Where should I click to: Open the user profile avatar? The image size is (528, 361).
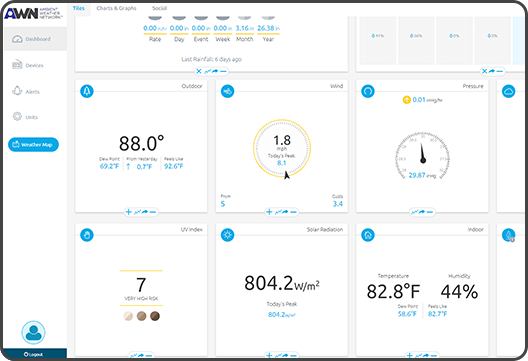pyautogui.click(x=33, y=332)
